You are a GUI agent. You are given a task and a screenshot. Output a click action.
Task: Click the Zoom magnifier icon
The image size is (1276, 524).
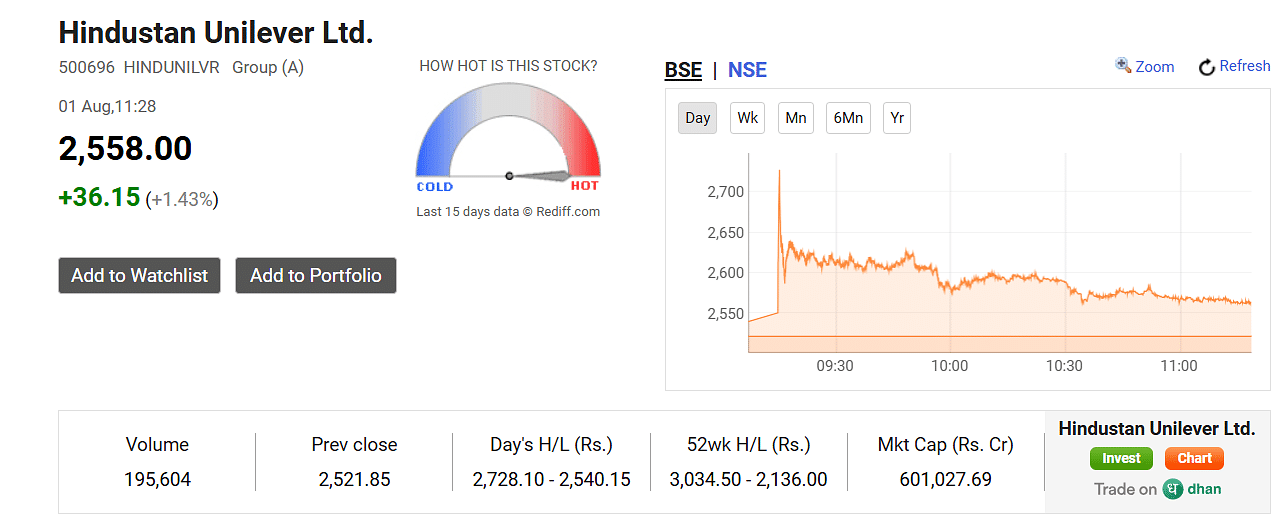point(1123,66)
